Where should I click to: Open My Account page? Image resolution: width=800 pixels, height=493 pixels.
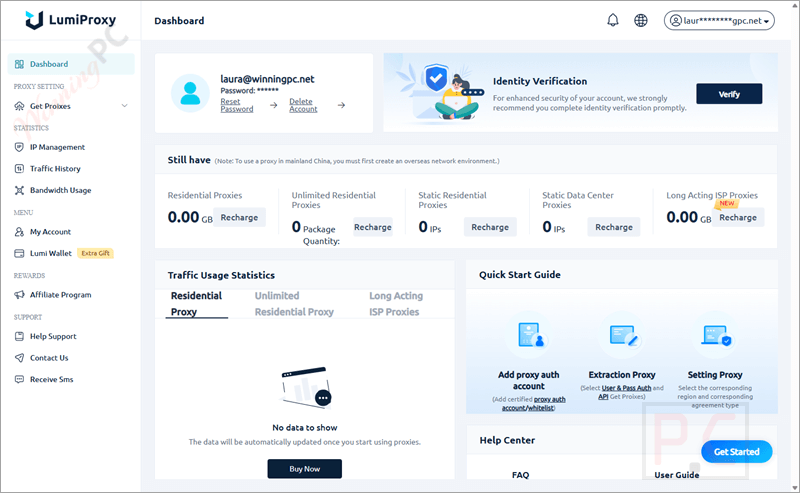pyautogui.click(x=50, y=232)
